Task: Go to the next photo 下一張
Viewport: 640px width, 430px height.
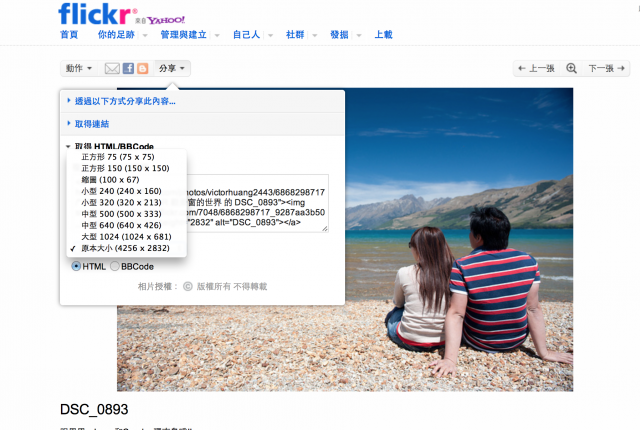Action: click(607, 69)
